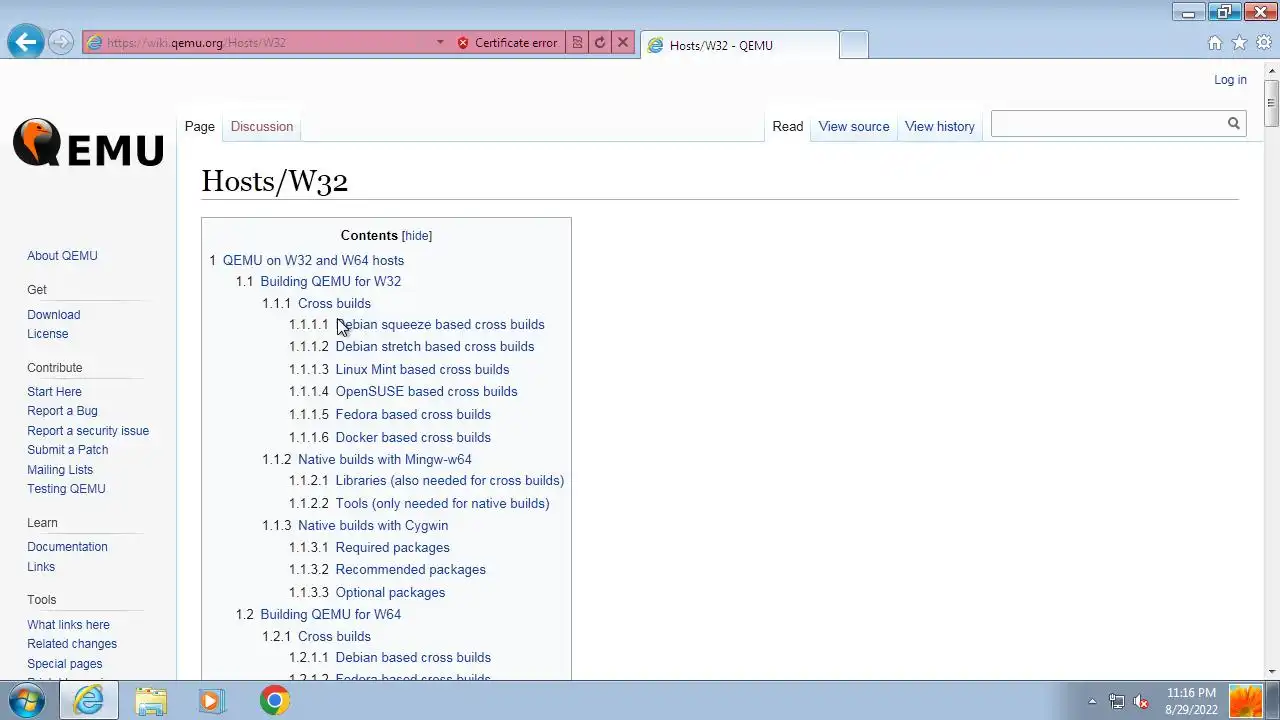Open Windows Explorer folder in taskbar
The height and width of the screenshot is (720, 1280).
click(x=151, y=701)
